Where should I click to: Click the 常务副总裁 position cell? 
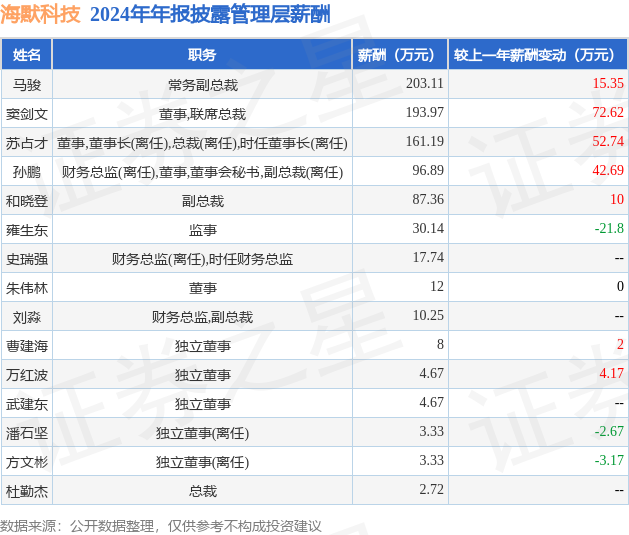pyautogui.click(x=203, y=85)
